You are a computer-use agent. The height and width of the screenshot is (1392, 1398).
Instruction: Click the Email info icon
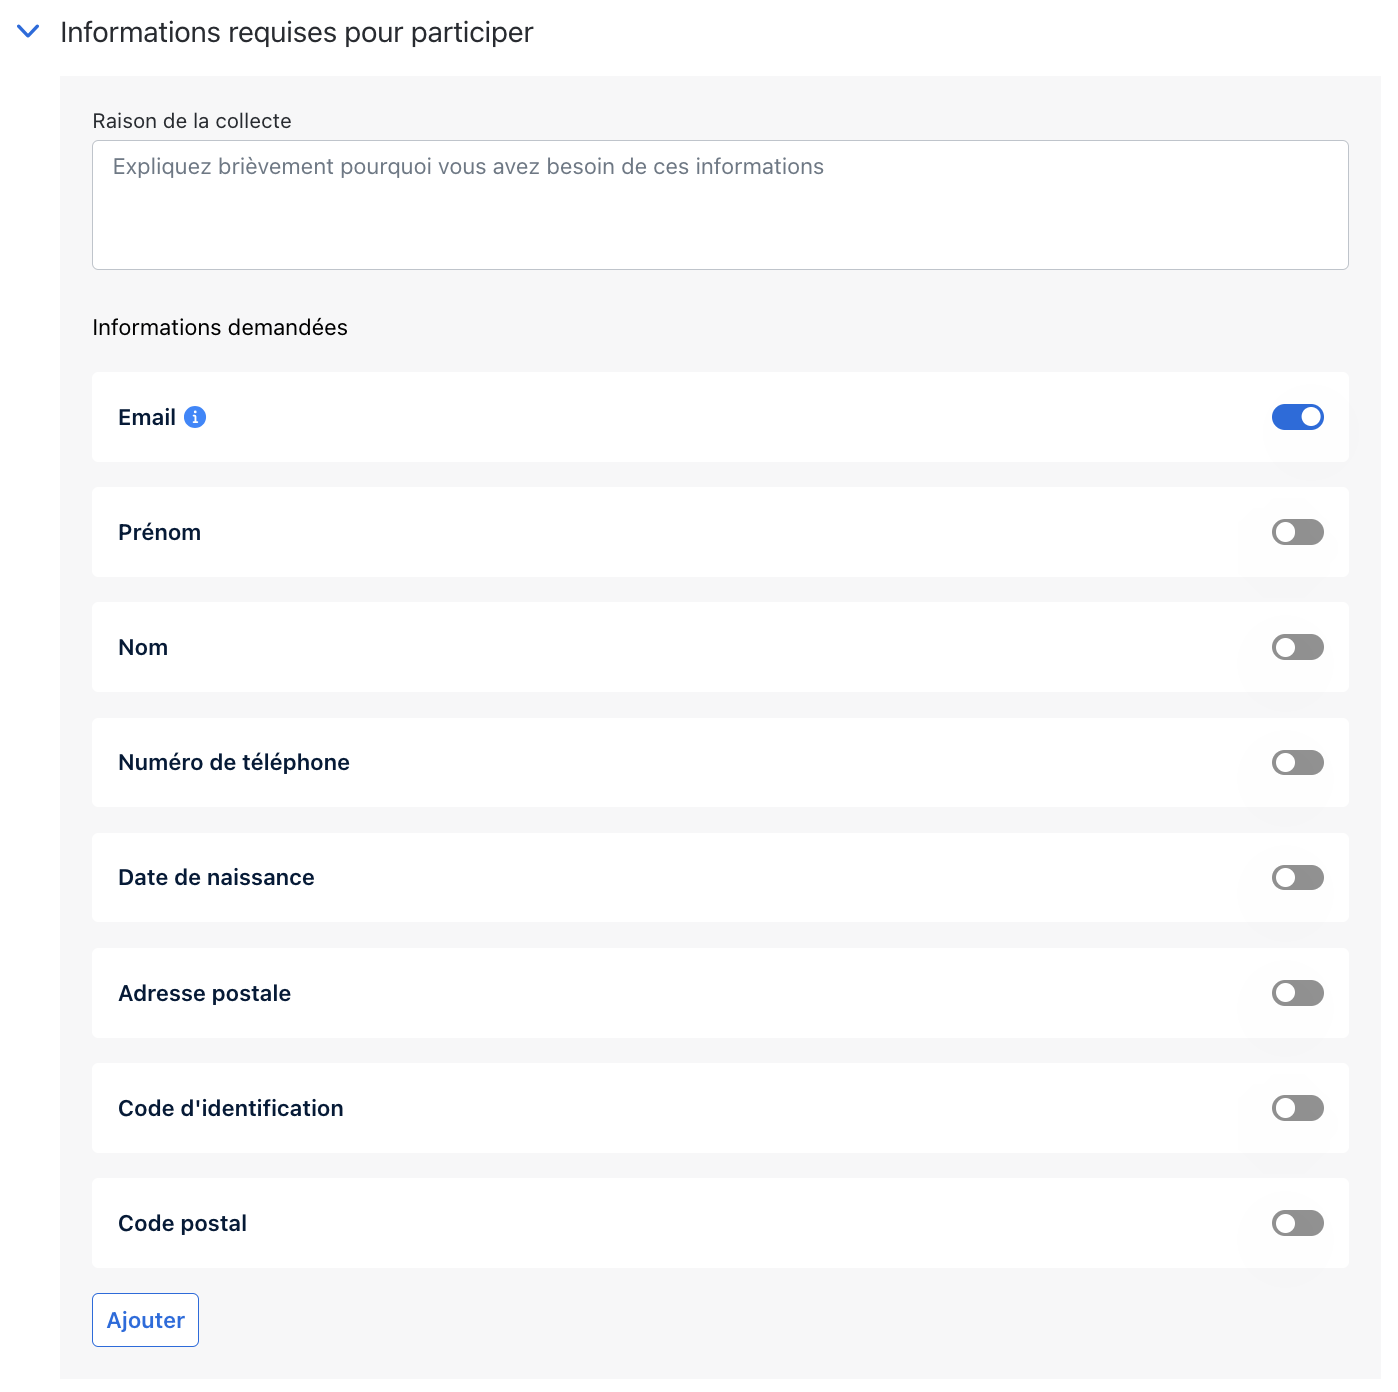[196, 417]
